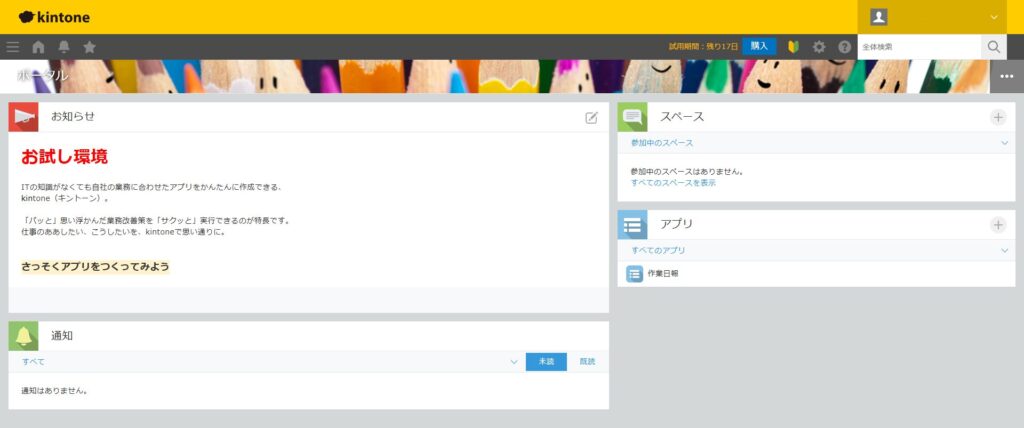
Task: Open the bookmarks star icon
Action: point(89,47)
